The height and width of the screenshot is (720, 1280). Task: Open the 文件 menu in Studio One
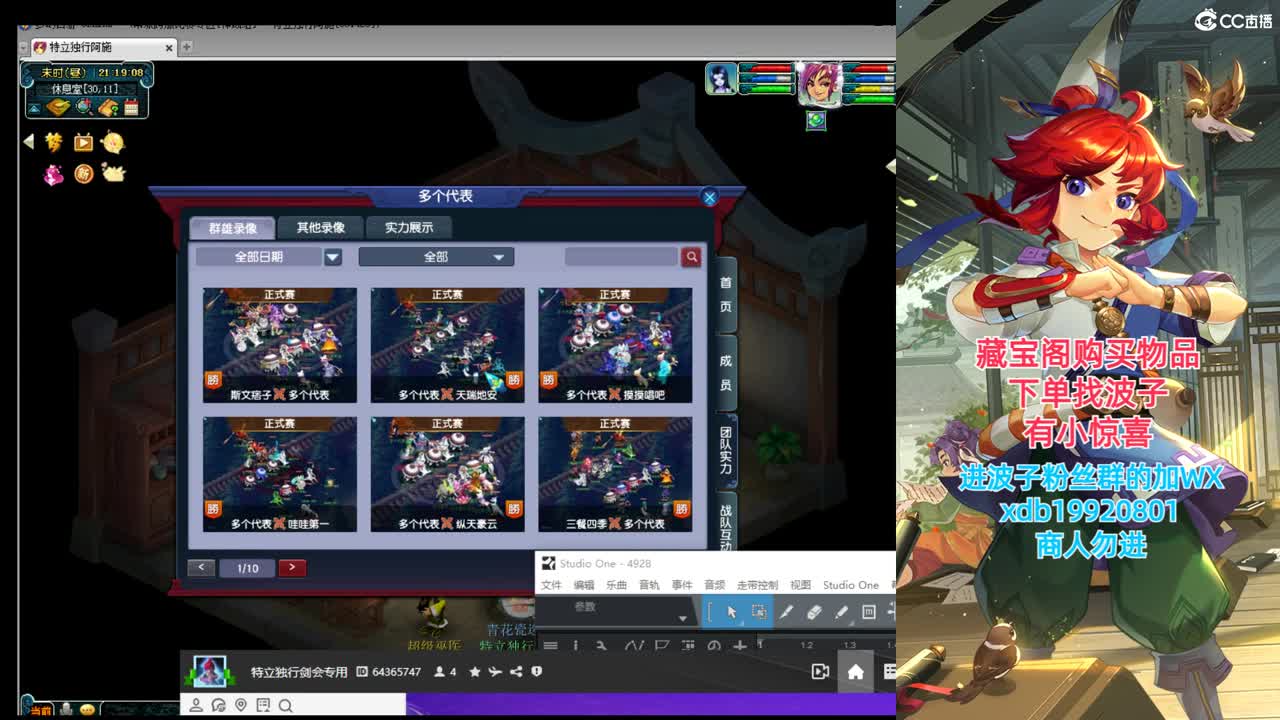click(551, 584)
